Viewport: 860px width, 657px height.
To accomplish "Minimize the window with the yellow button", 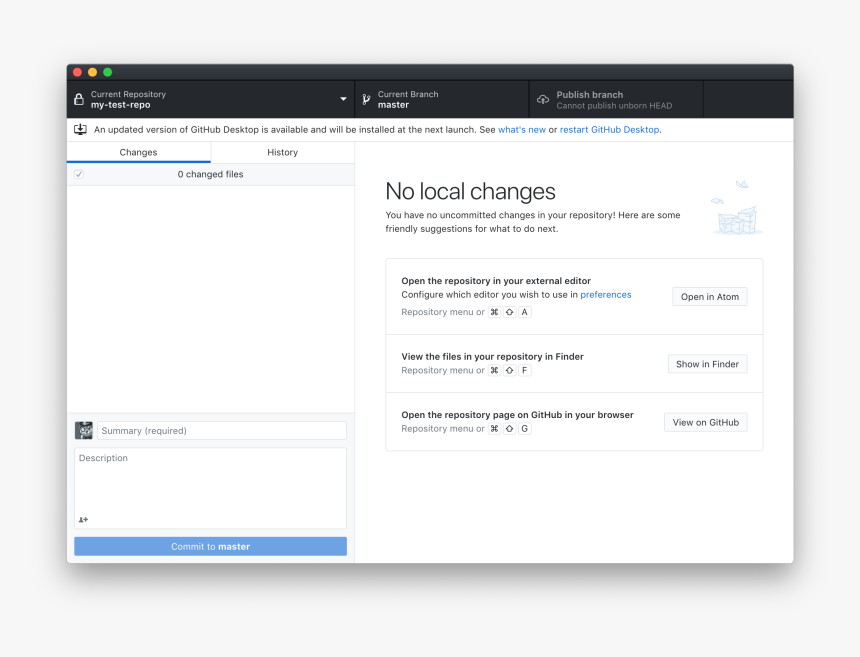I will tap(93, 72).
